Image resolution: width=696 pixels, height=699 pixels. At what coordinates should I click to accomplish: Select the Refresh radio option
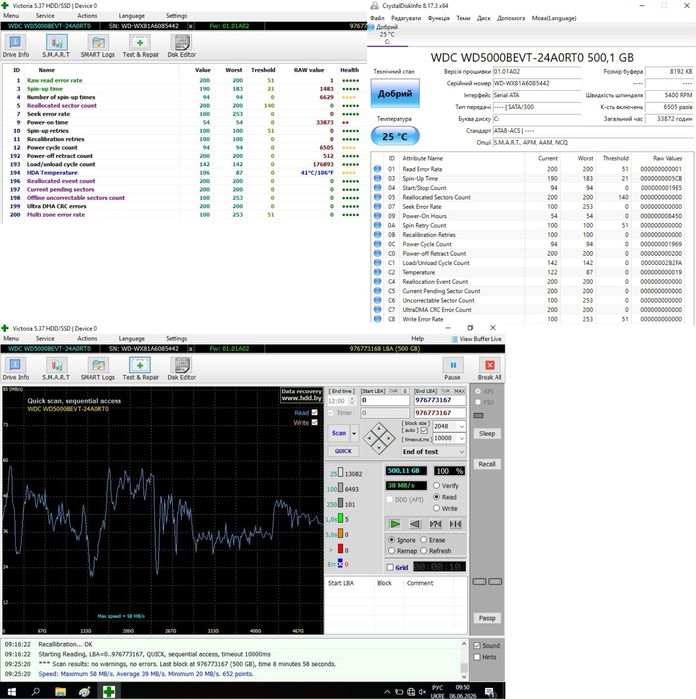coord(424,551)
